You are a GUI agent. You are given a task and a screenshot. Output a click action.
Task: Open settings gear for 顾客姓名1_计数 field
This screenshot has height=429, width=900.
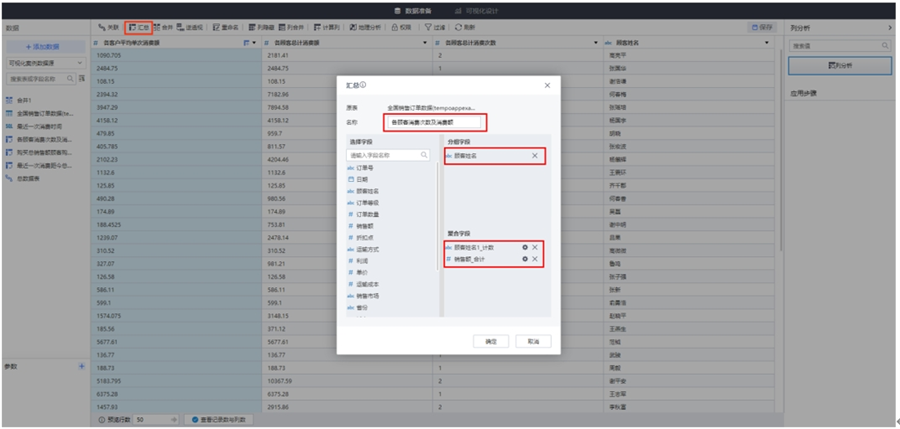525,247
